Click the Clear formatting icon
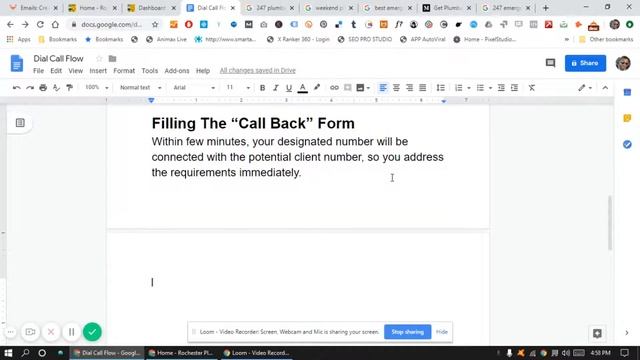This screenshot has height=360, width=640. (531, 88)
